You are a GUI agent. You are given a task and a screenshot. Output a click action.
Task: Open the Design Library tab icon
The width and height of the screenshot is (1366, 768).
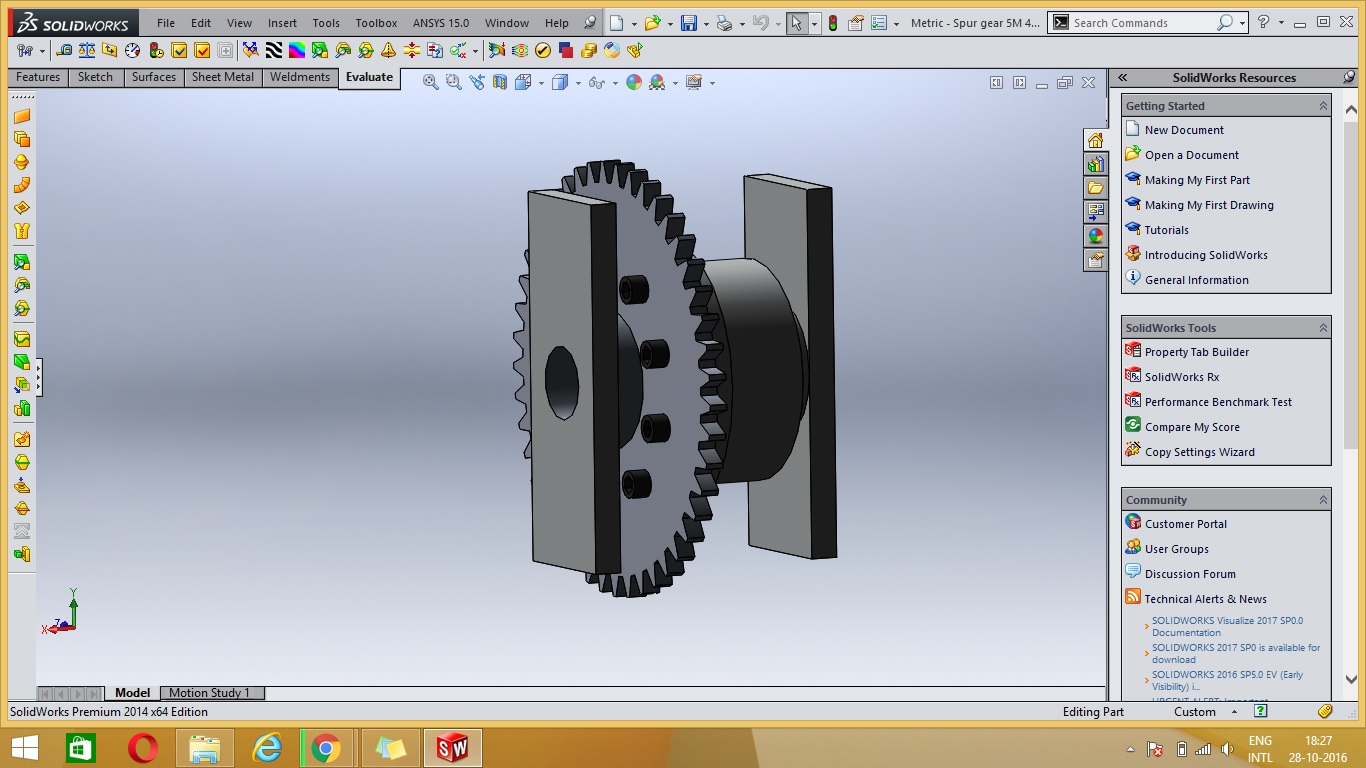pyautogui.click(x=1096, y=163)
